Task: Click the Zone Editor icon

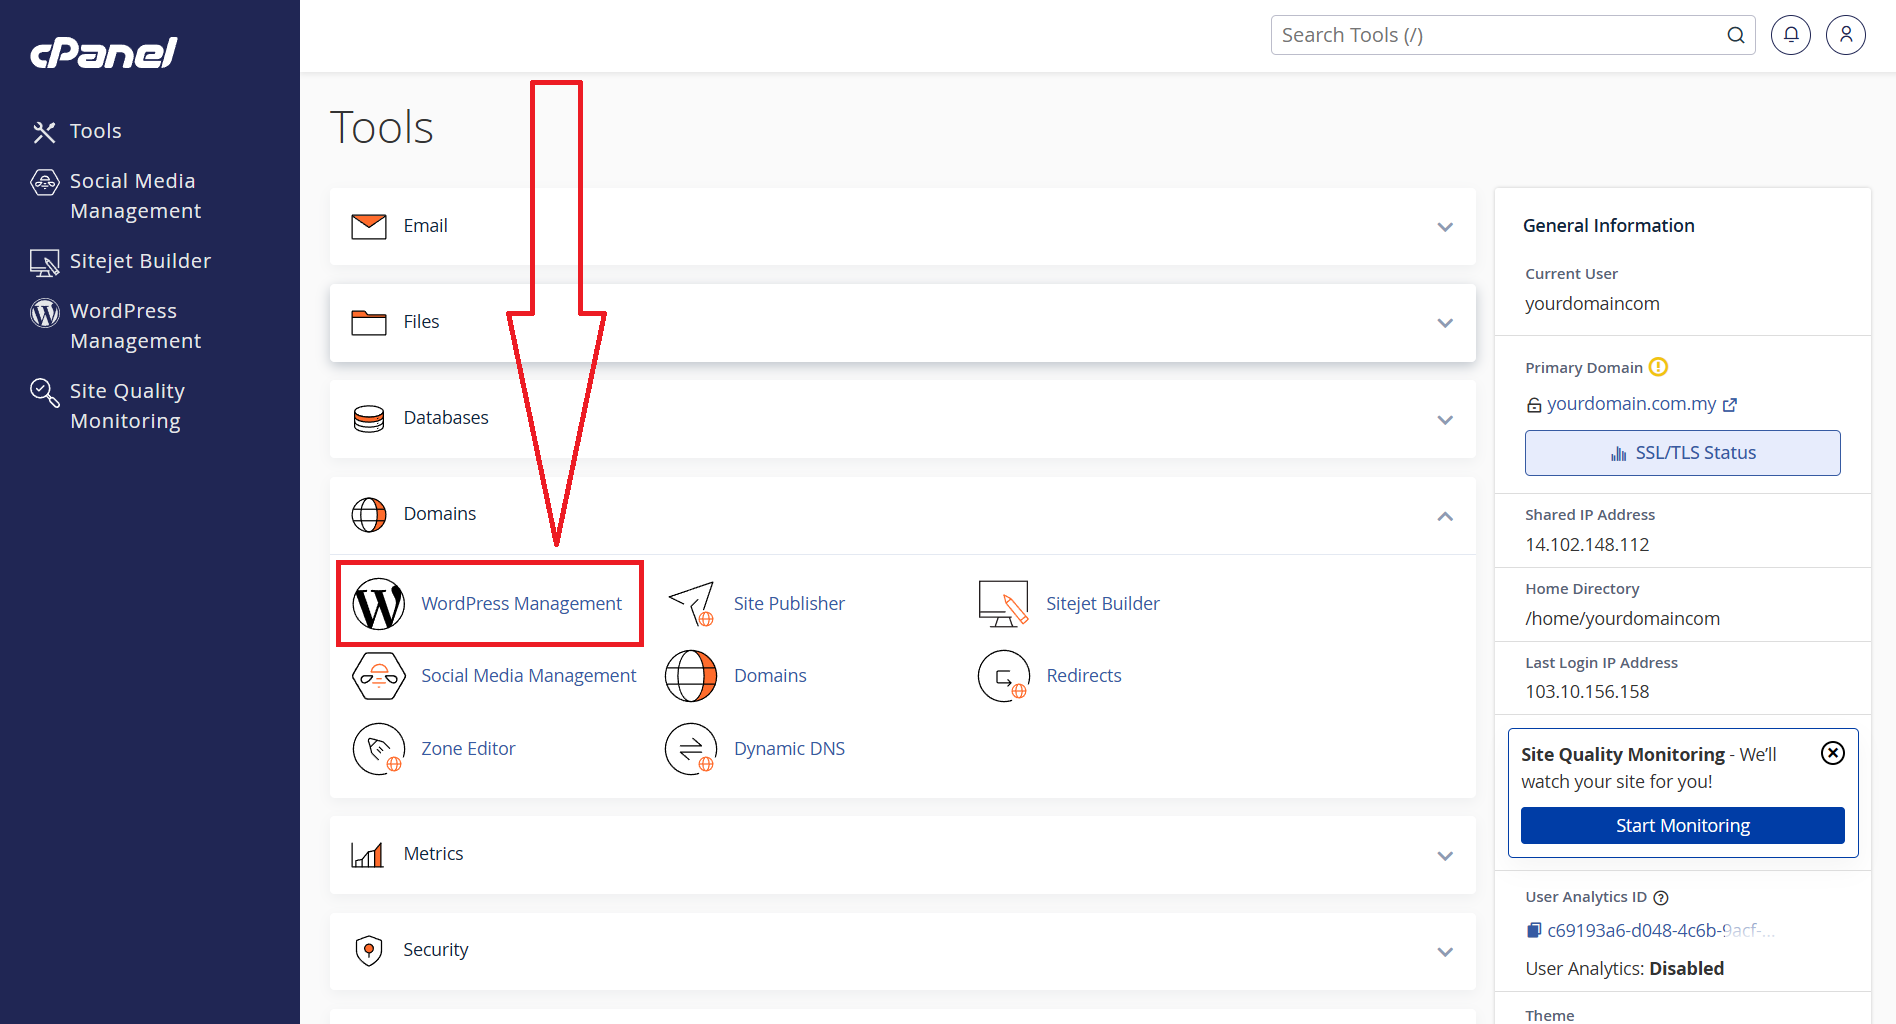Action: click(x=379, y=749)
